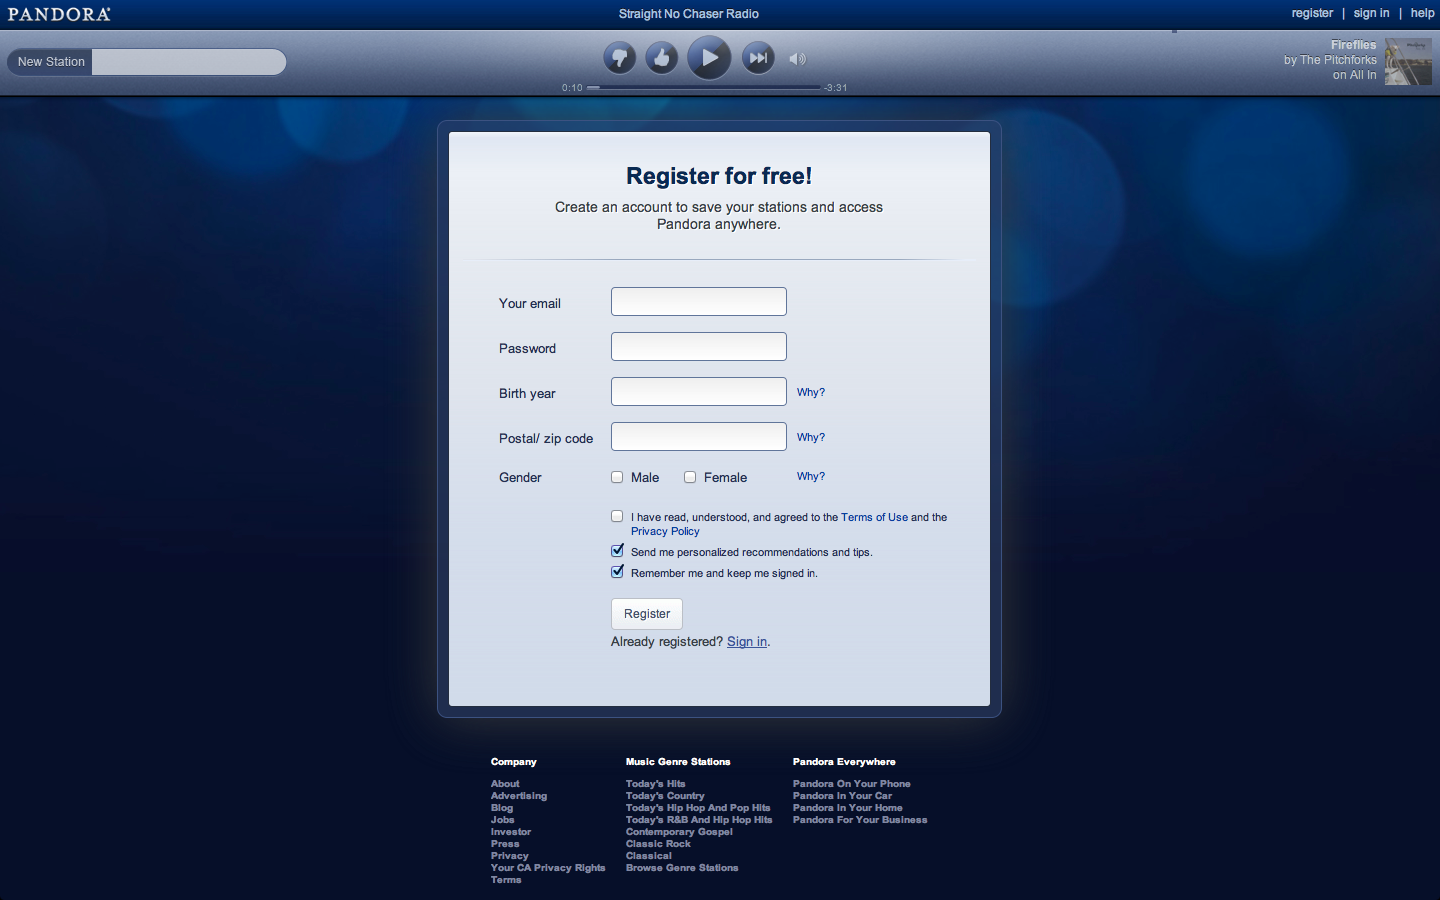Open Why? next to Birth year
This screenshot has height=900, width=1440.
(811, 392)
